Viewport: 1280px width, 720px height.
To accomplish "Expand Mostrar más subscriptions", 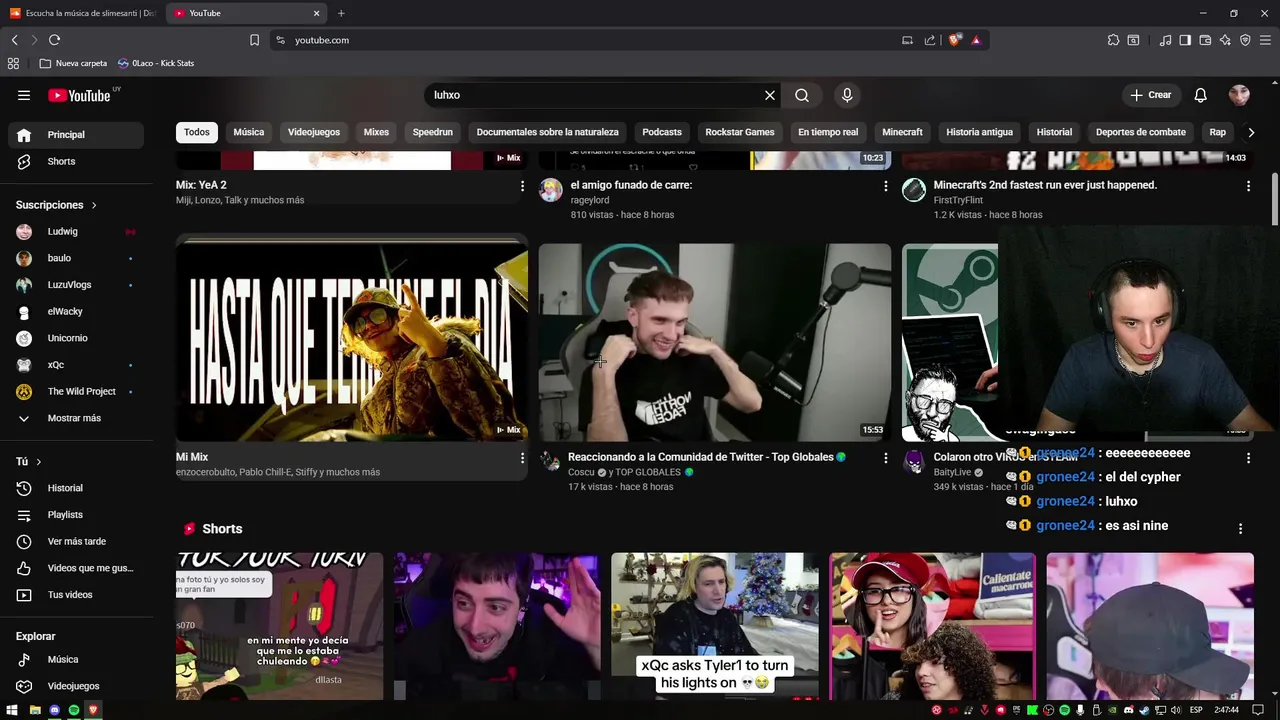I will click(76, 418).
